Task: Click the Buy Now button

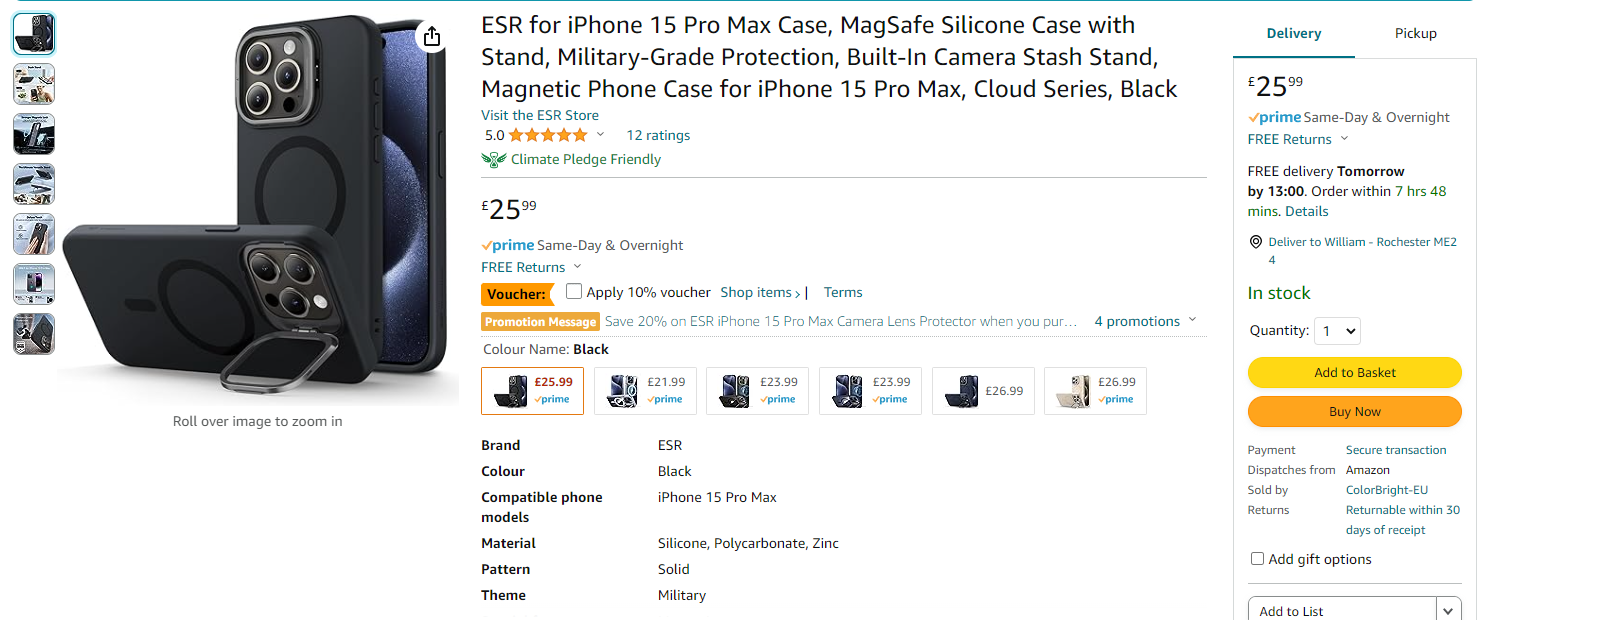Action: 1354,411
